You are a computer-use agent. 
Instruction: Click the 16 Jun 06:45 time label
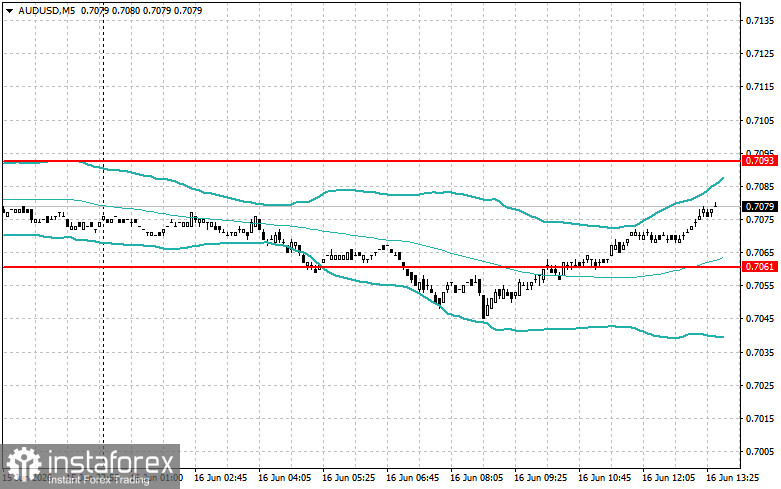pos(412,478)
